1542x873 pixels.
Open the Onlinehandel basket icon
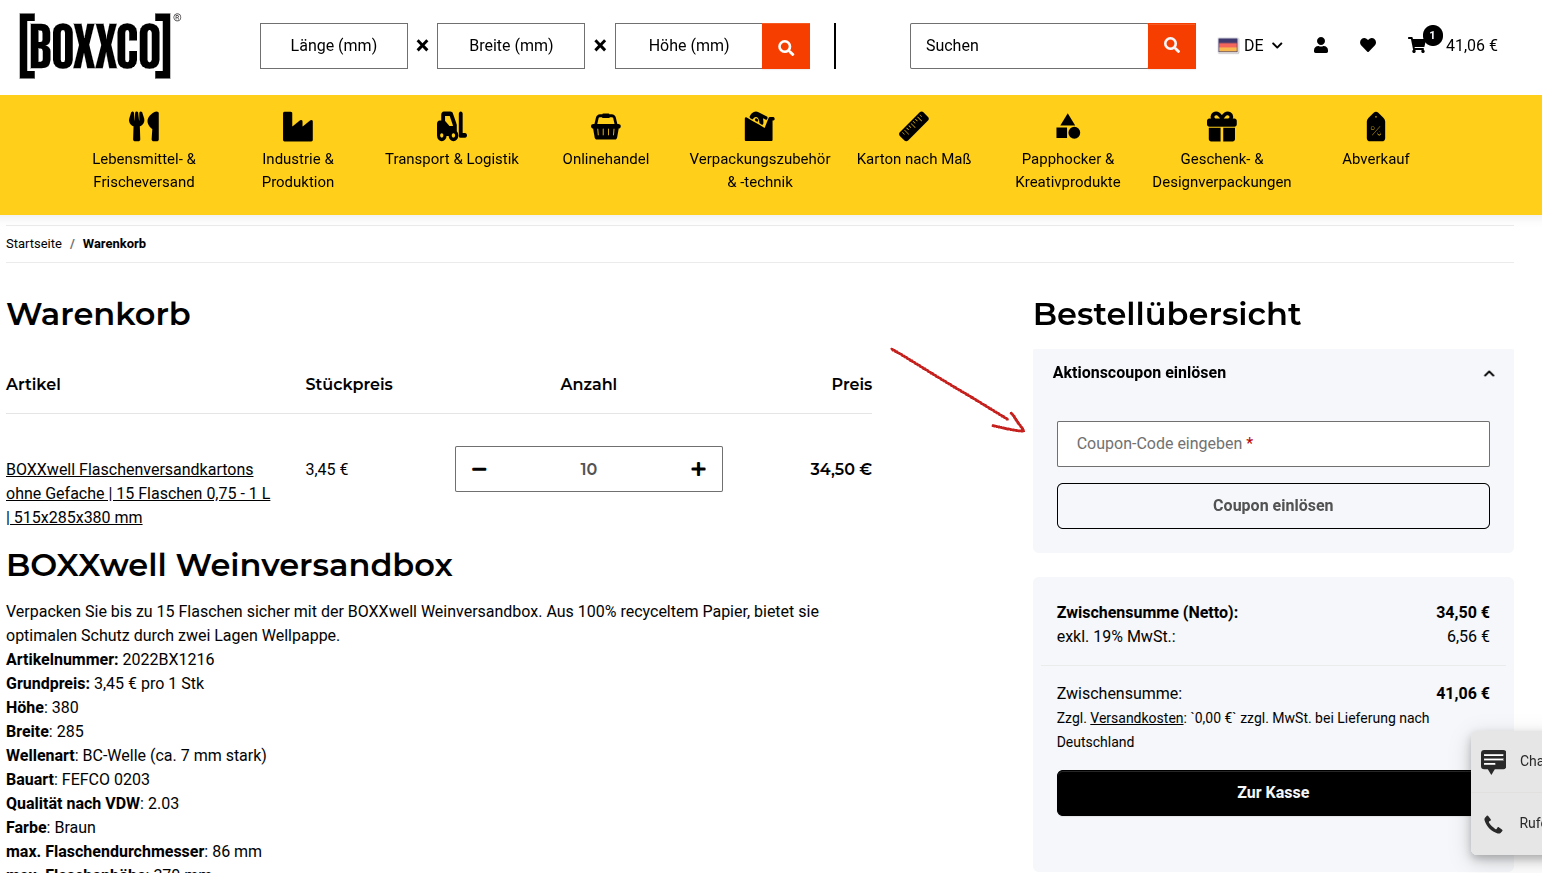click(x=605, y=126)
